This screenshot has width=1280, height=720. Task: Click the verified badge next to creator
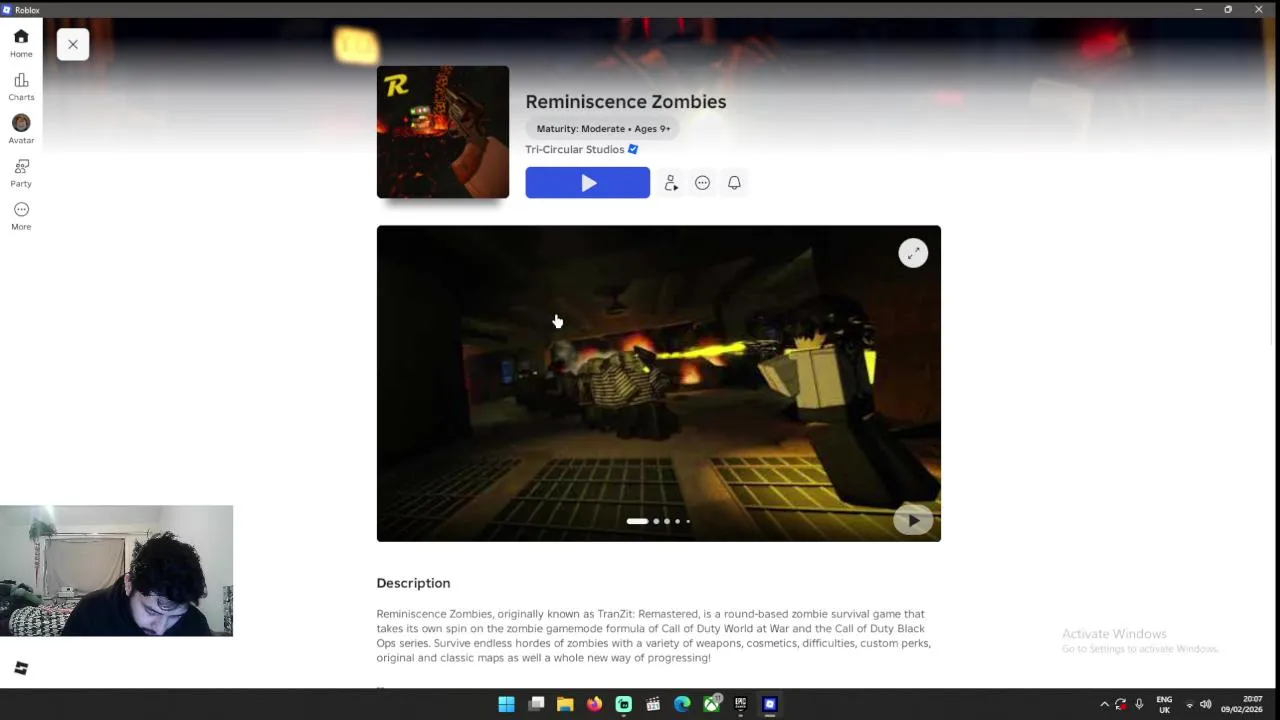632,149
